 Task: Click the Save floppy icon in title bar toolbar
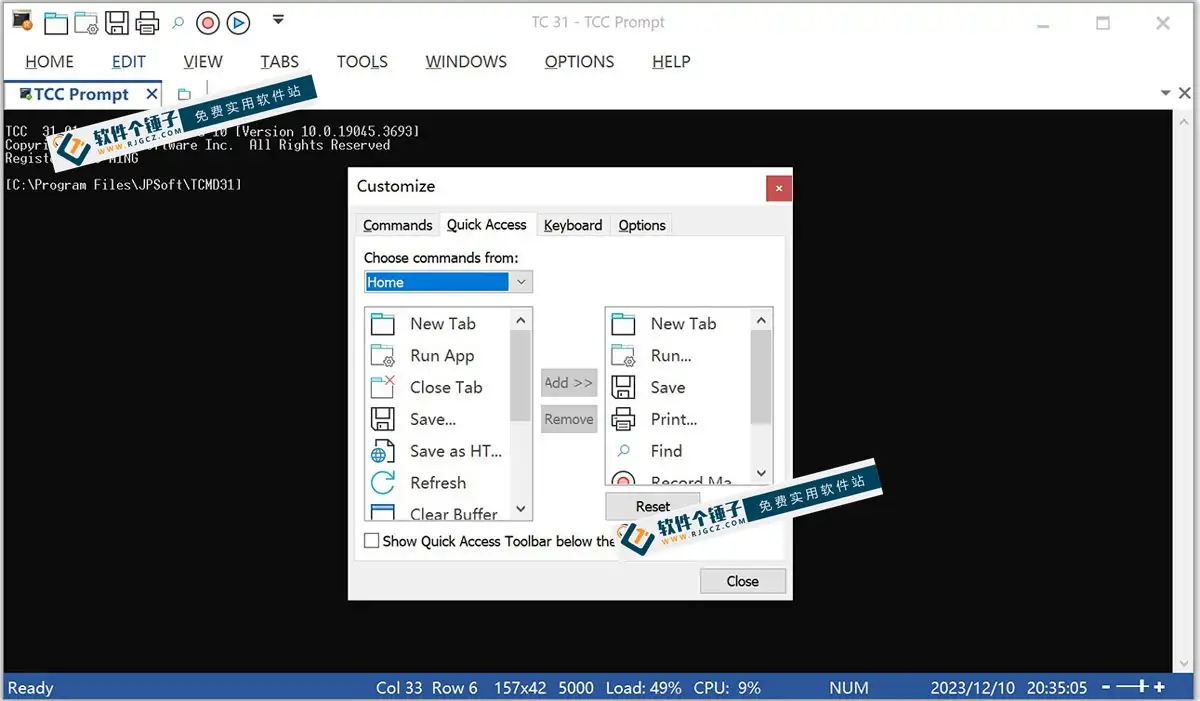117,22
